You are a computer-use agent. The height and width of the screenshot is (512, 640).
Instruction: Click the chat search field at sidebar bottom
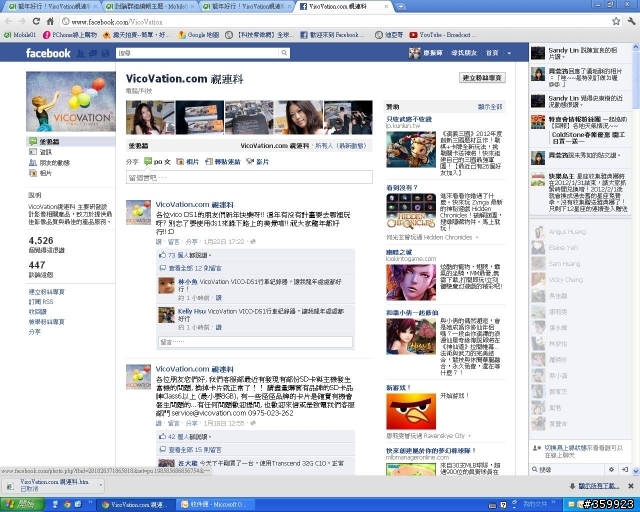[x=567, y=470]
